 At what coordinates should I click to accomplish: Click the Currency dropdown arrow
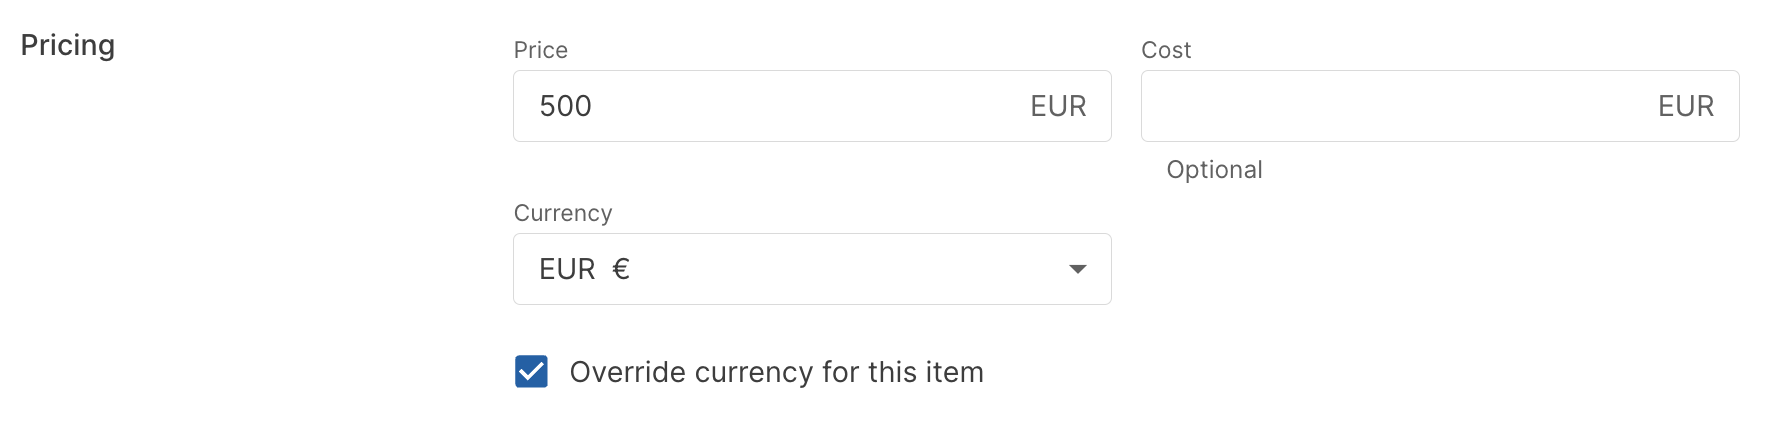coord(1077,269)
